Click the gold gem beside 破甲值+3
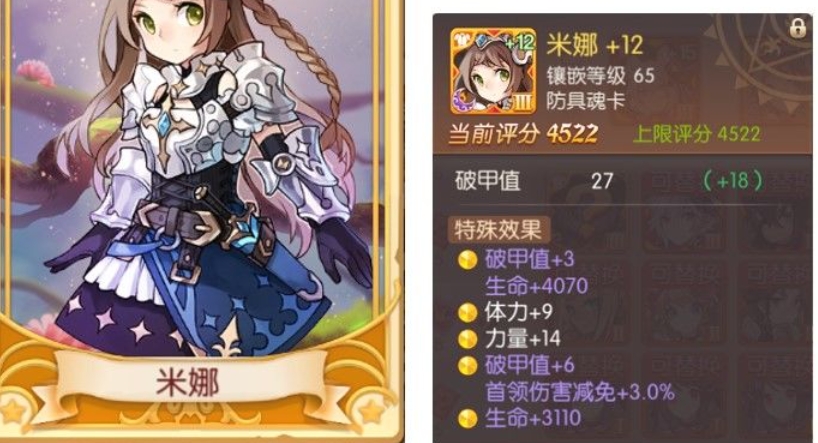 pos(467,259)
